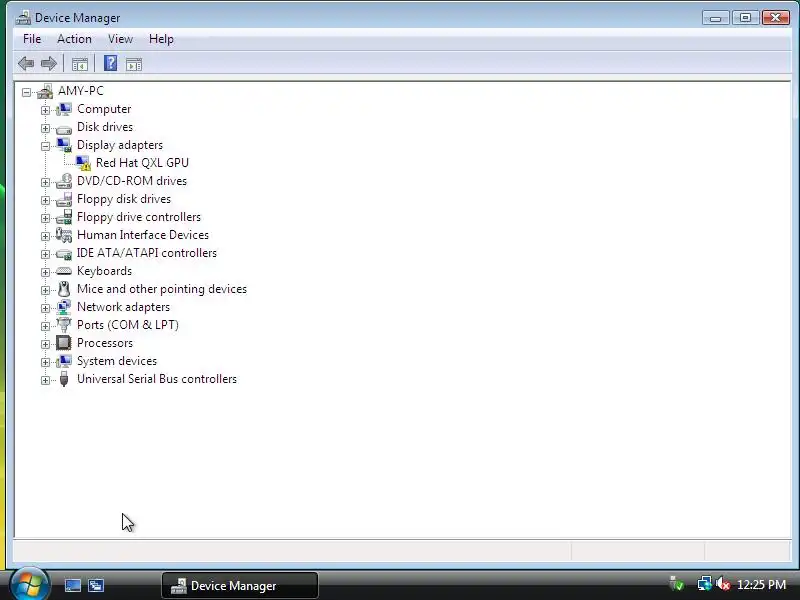800x600 pixels.
Task: Expand the Computer category
Action: coord(45,110)
